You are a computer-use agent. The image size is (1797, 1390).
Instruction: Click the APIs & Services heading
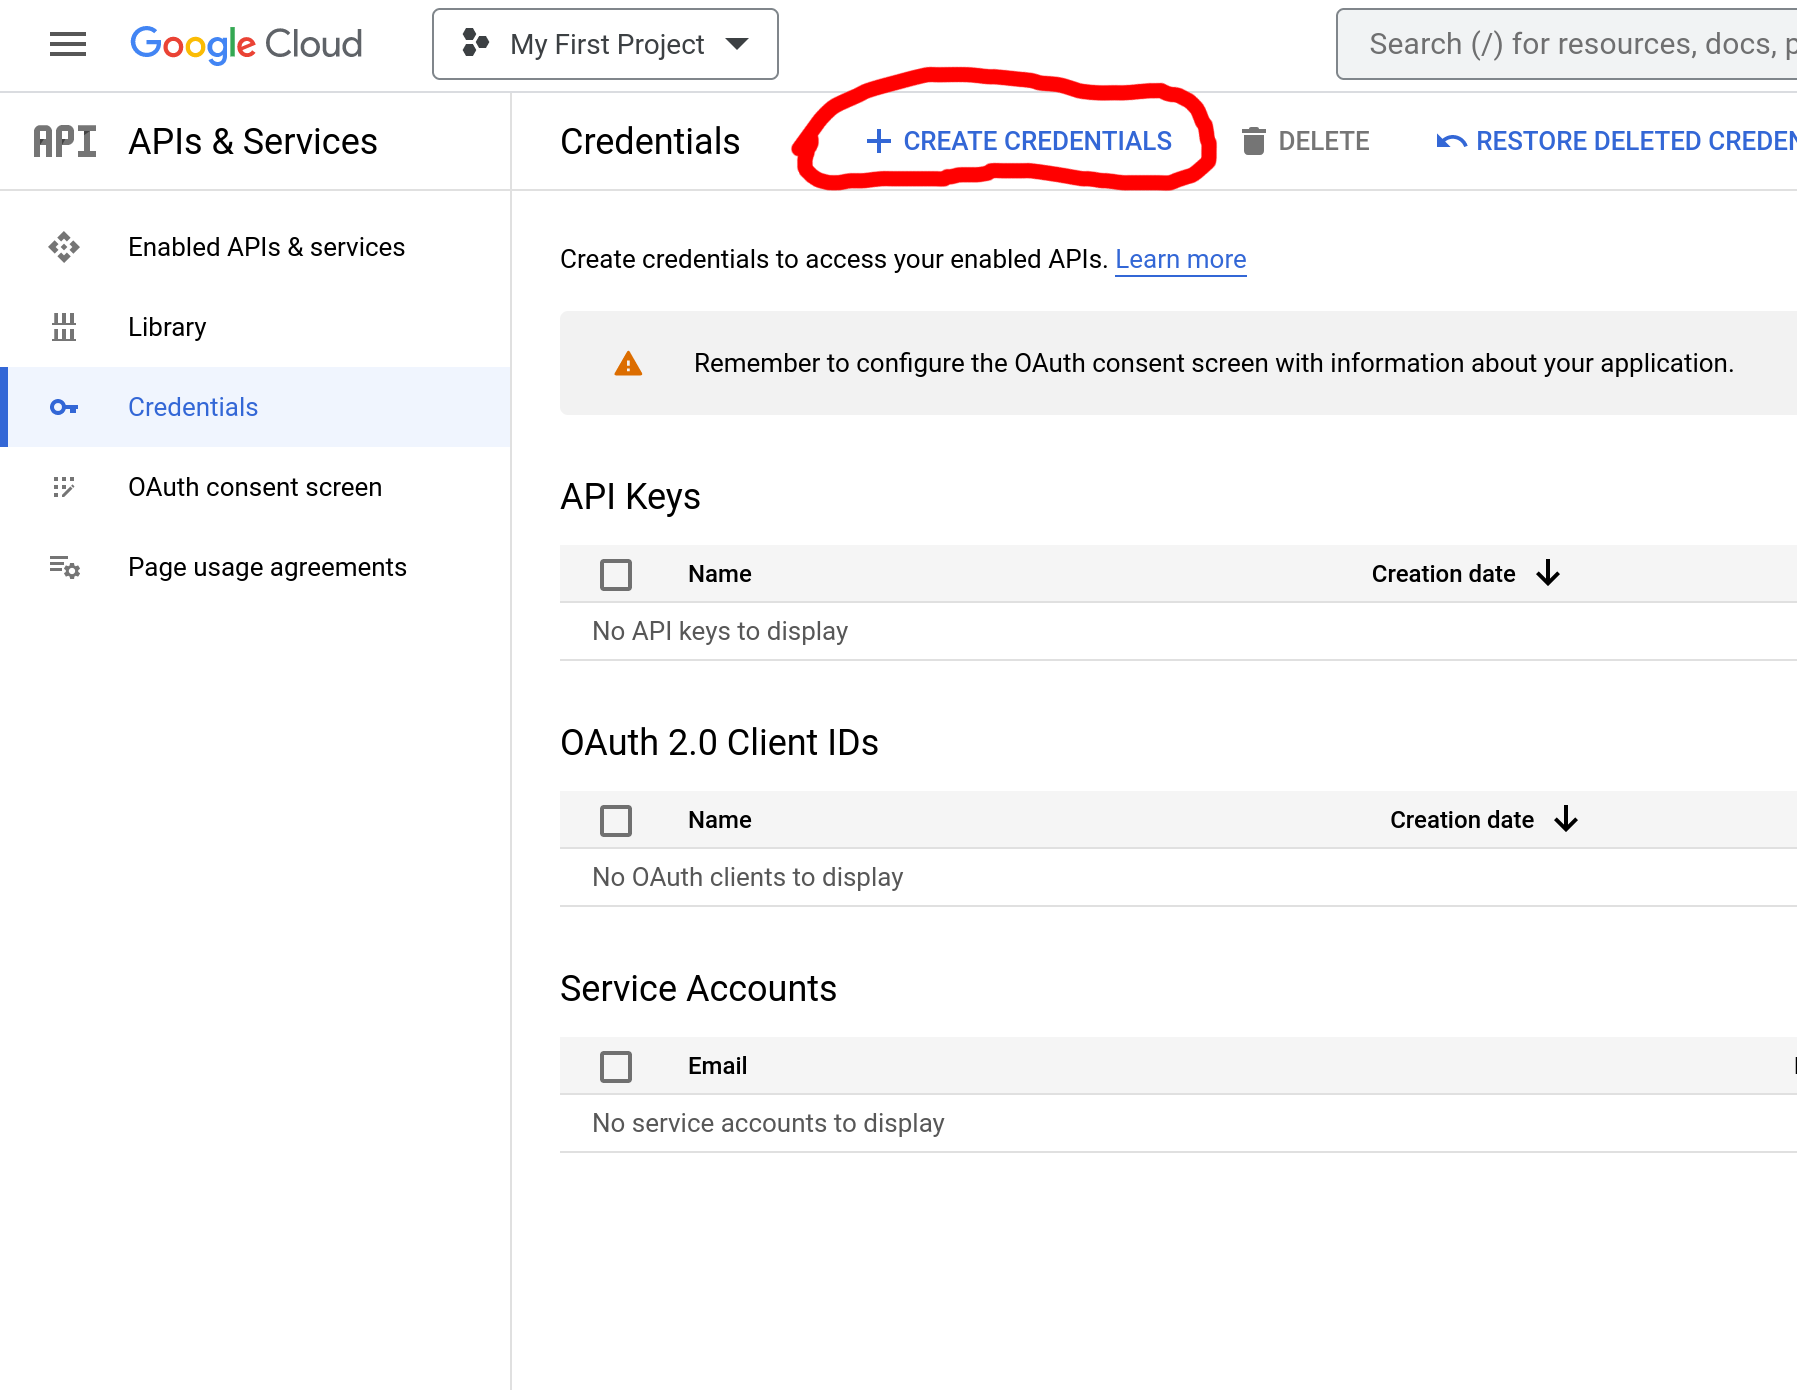253,142
